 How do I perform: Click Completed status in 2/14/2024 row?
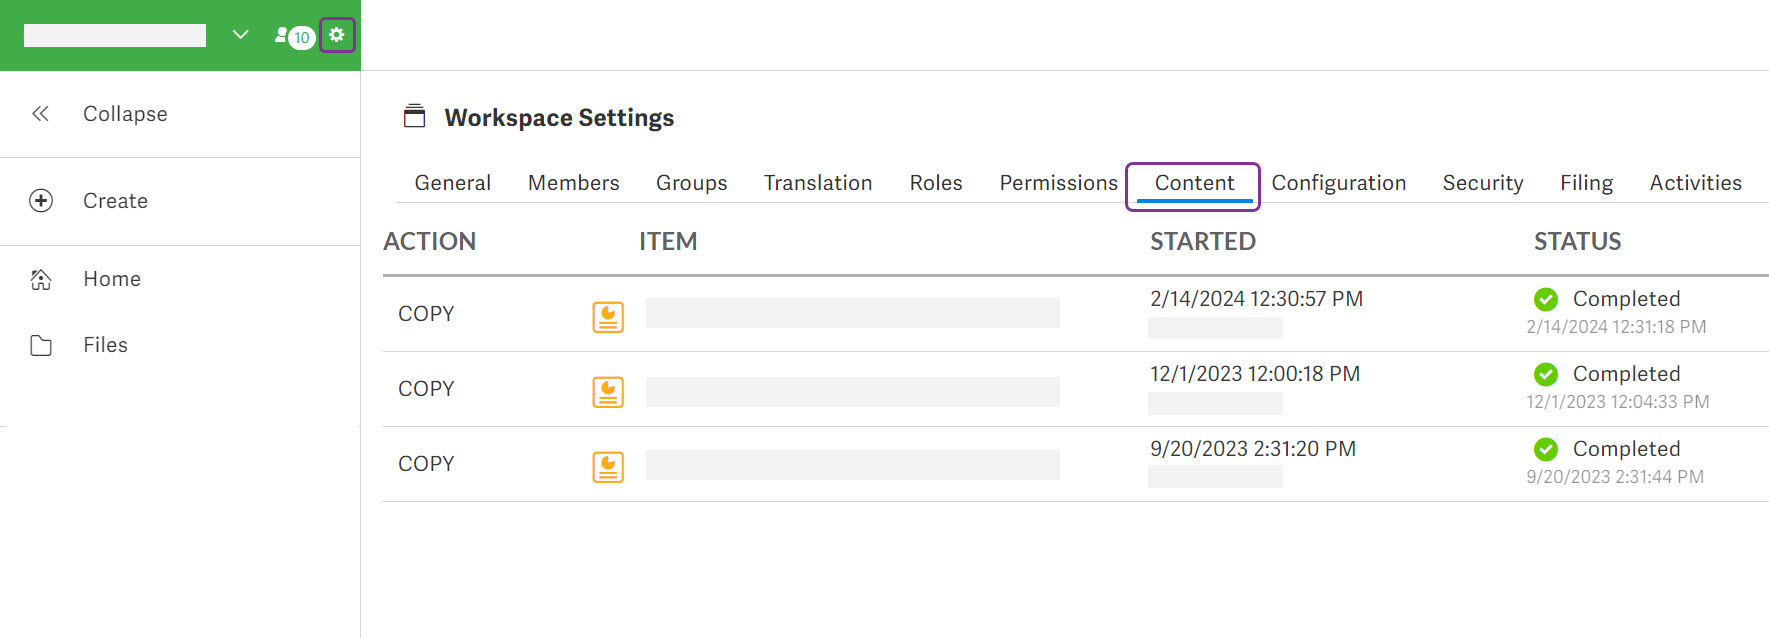coord(1627,299)
